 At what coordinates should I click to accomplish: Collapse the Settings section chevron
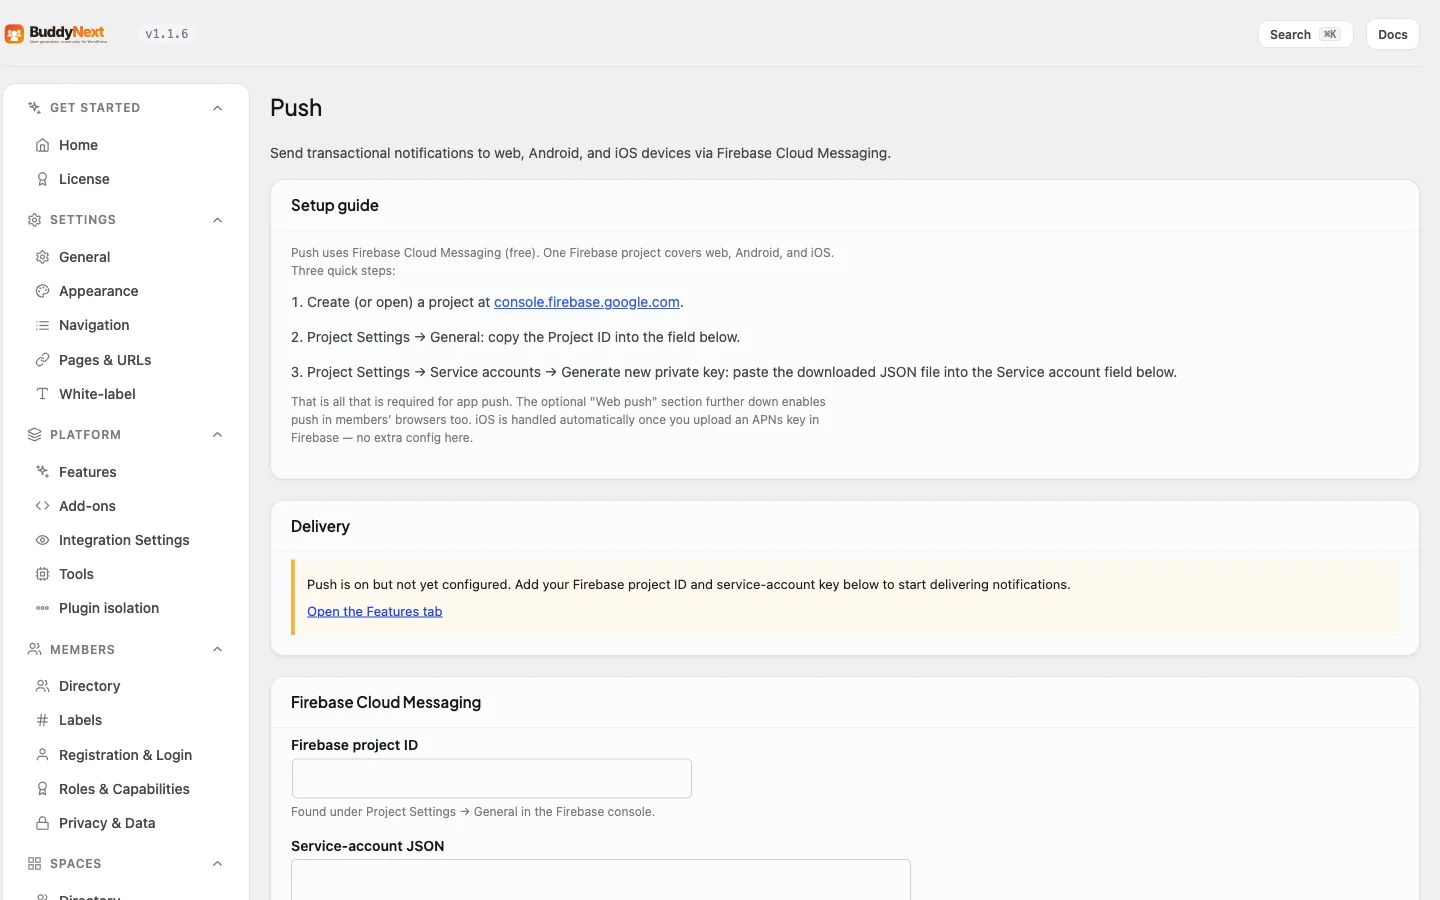[x=217, y=220]
